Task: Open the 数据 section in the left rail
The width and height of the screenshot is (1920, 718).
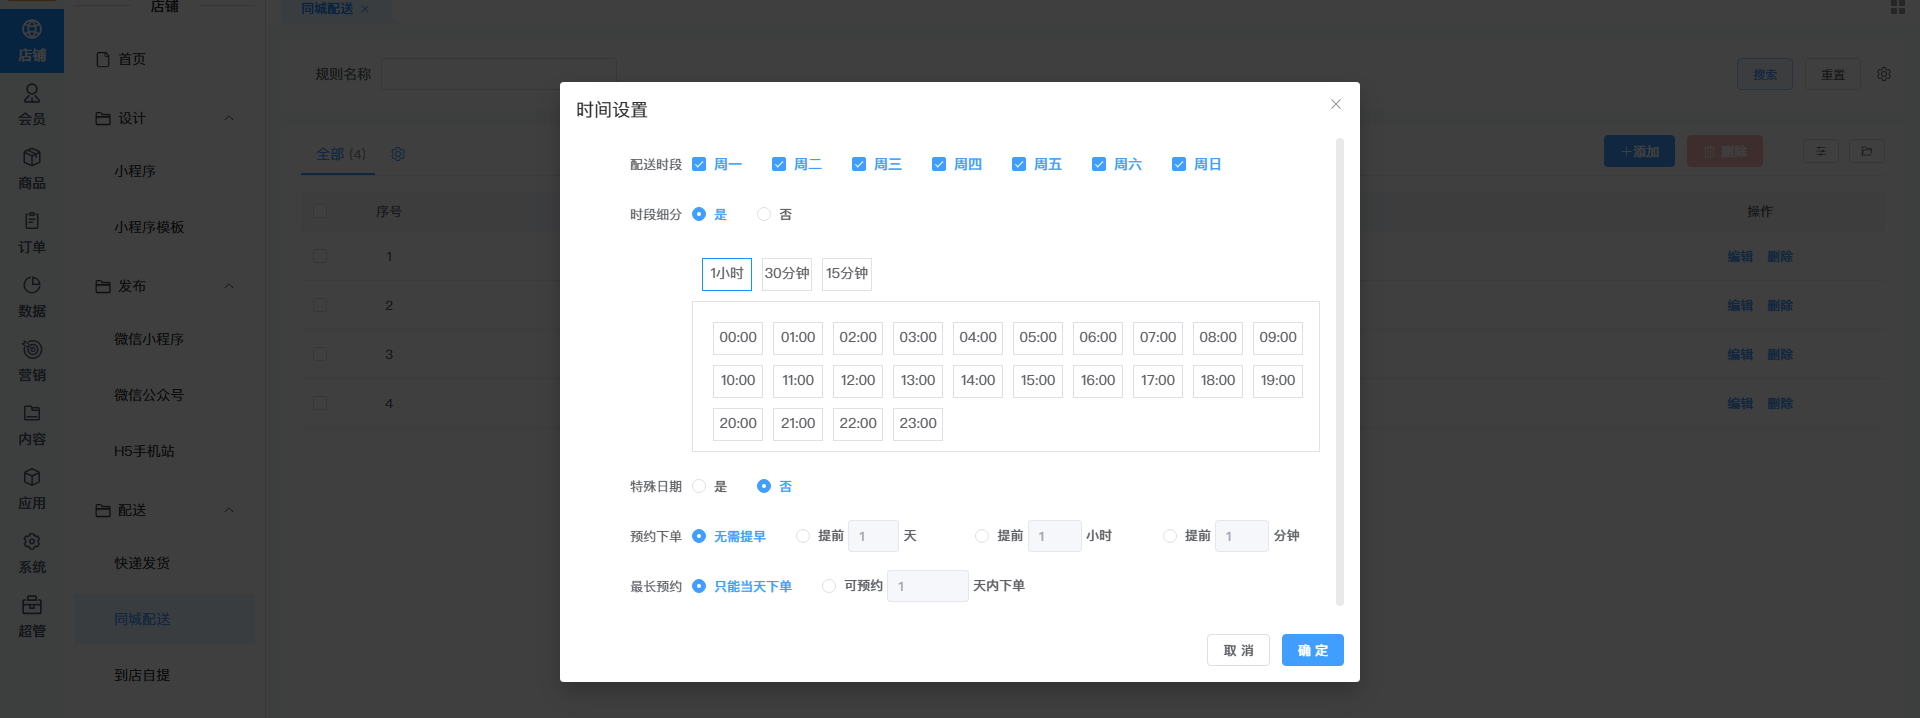Action: click(x=32, y=297)
